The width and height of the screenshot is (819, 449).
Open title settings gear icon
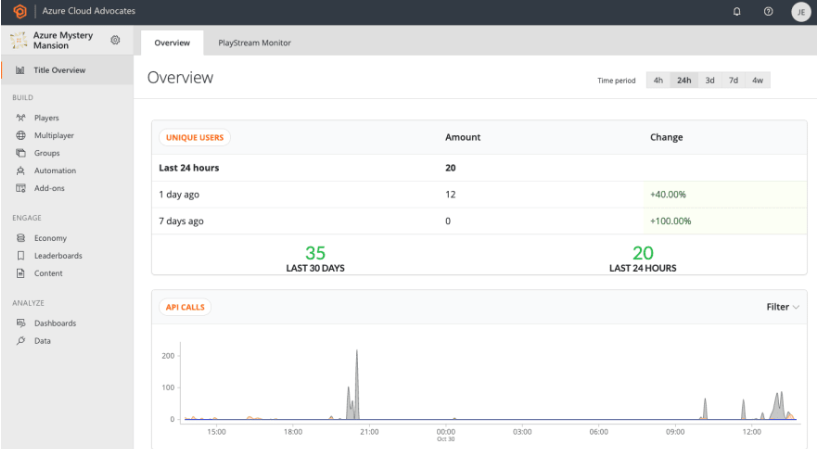115,40
